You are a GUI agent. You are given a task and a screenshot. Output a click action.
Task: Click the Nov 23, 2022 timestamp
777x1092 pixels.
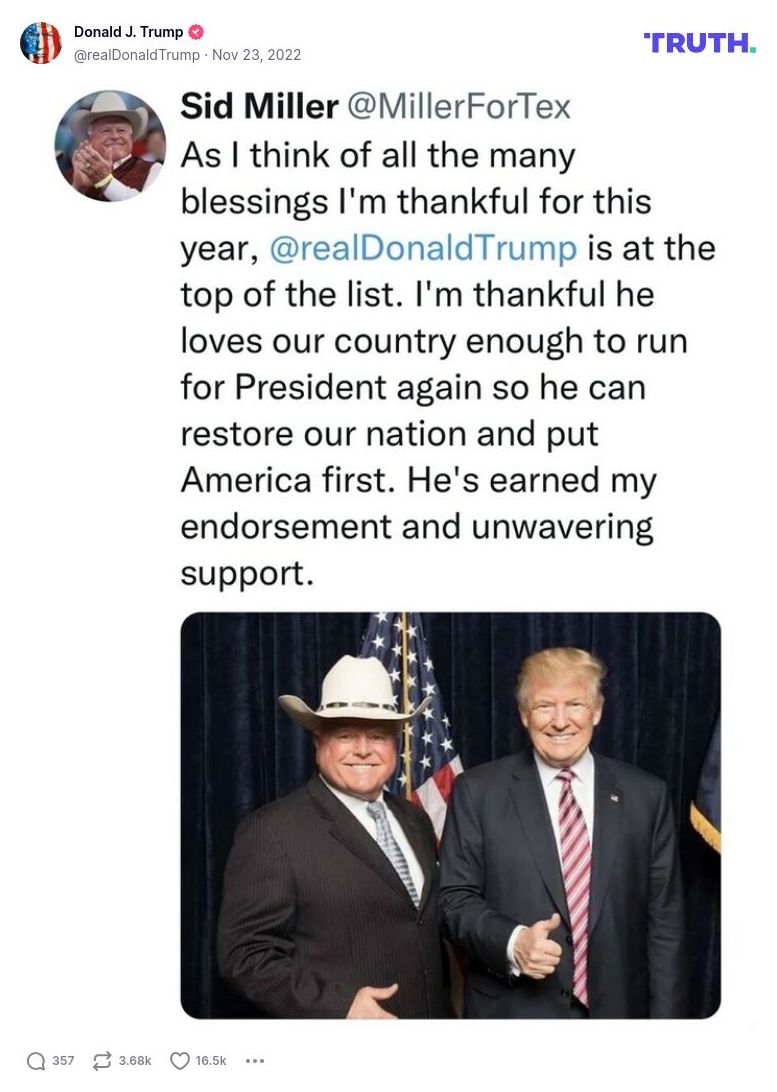(256, 55)
